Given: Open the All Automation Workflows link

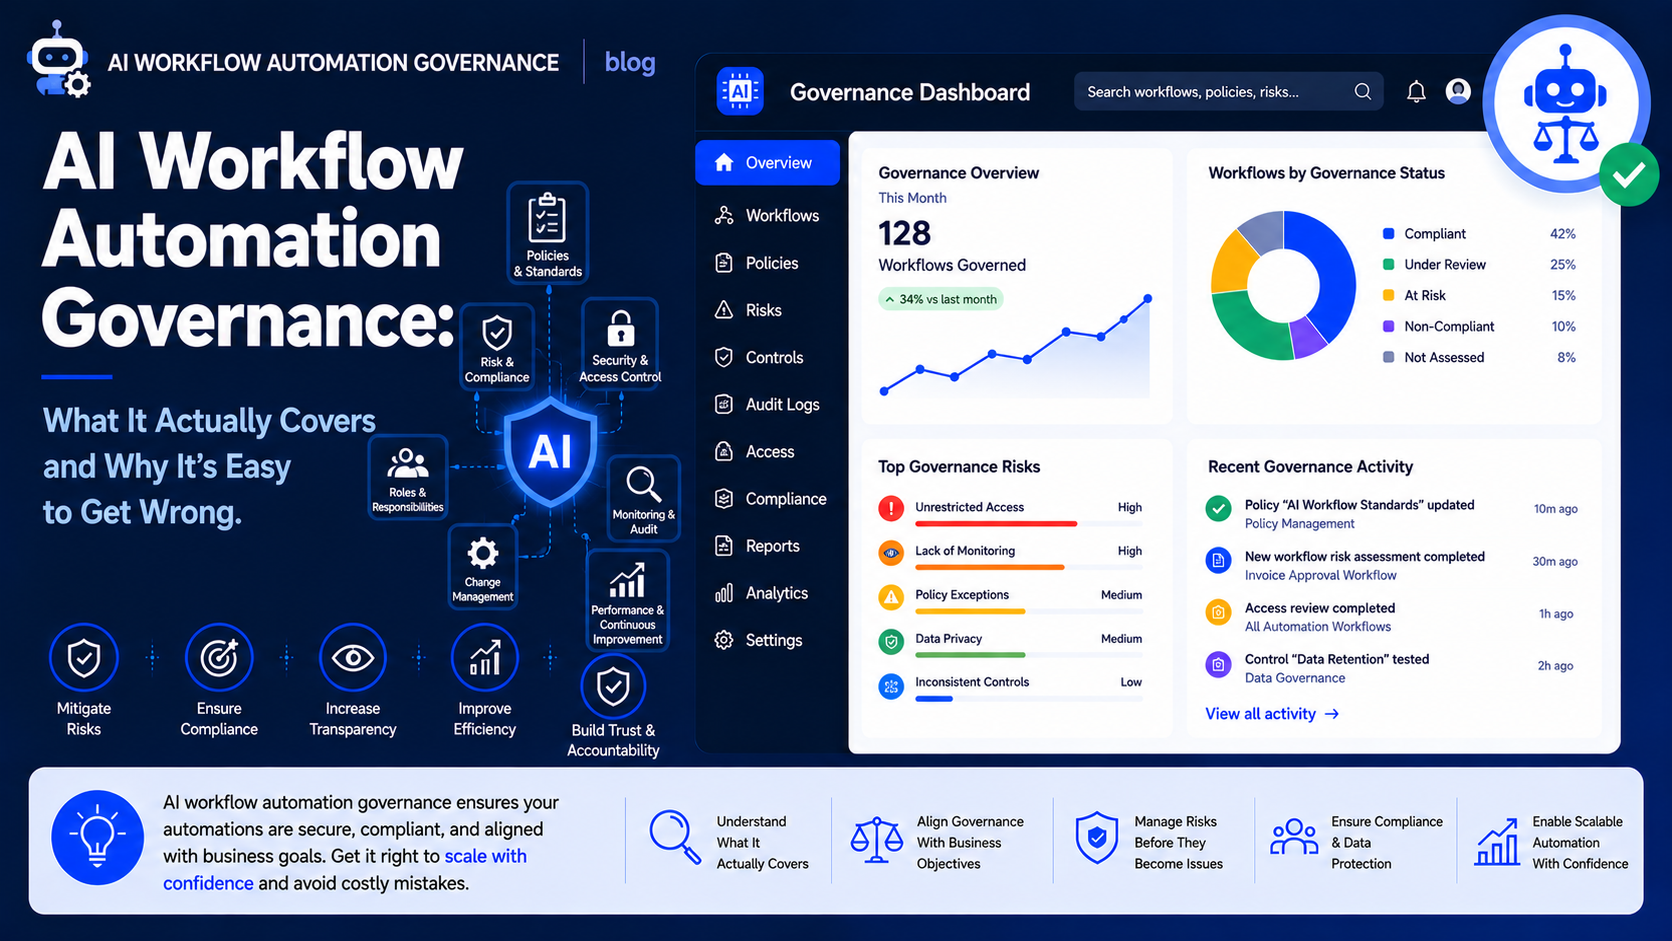Looking at the screenshot, I should (x=1317, y=627).
